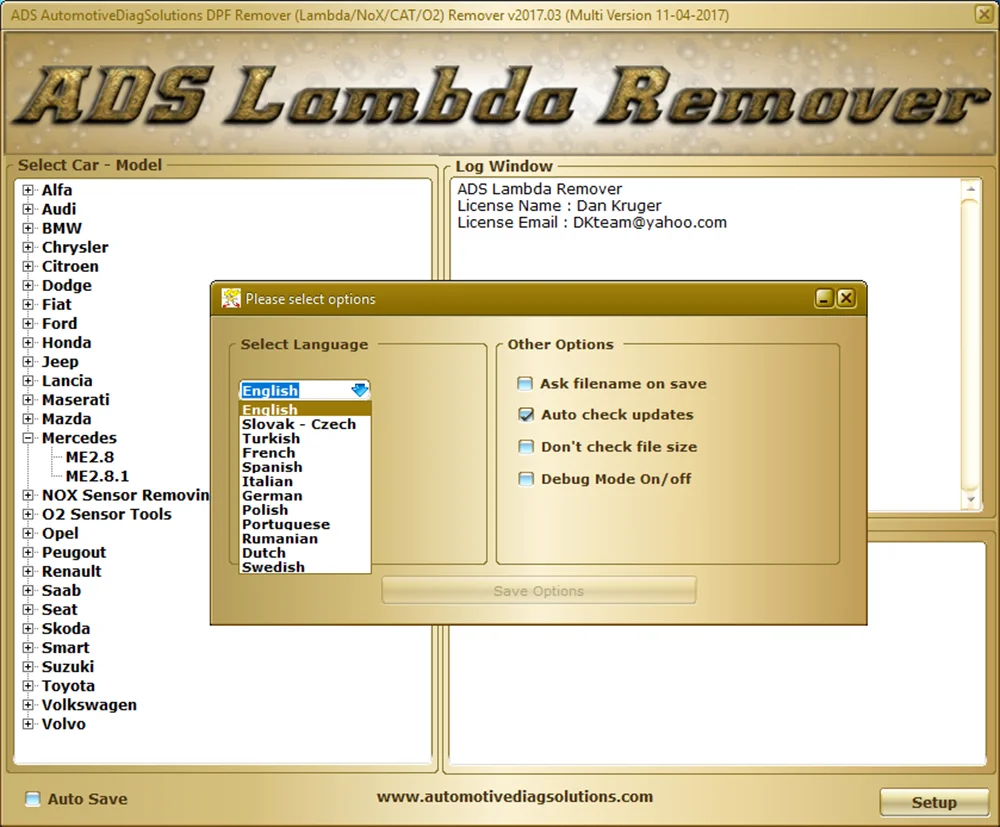Click the License Name log line
The height and width of the screenshot is (827, 1000).
tap(559, 206)
